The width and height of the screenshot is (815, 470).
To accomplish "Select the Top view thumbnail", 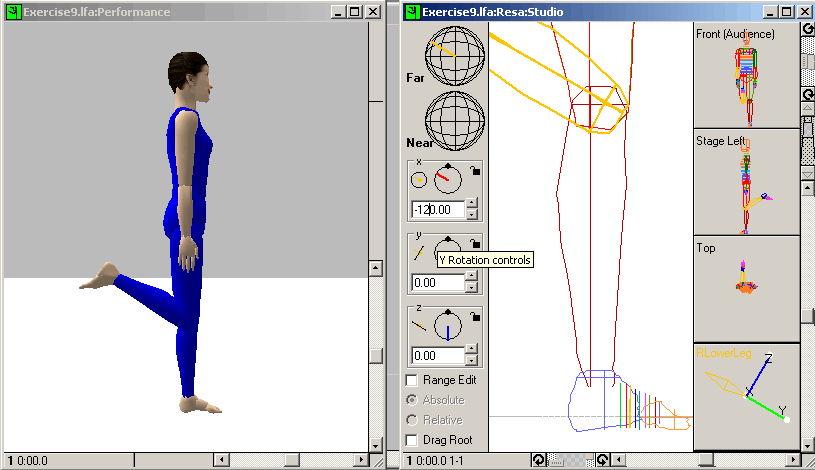I will pyautogui.click(x=746, y=289).
